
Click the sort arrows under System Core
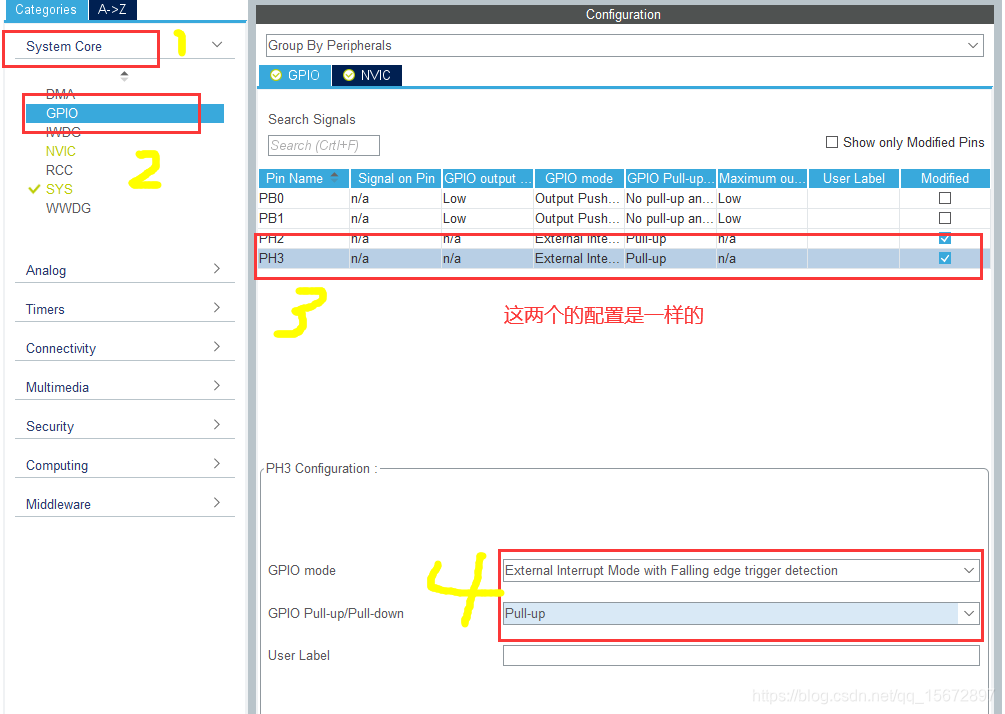[124, 76]
